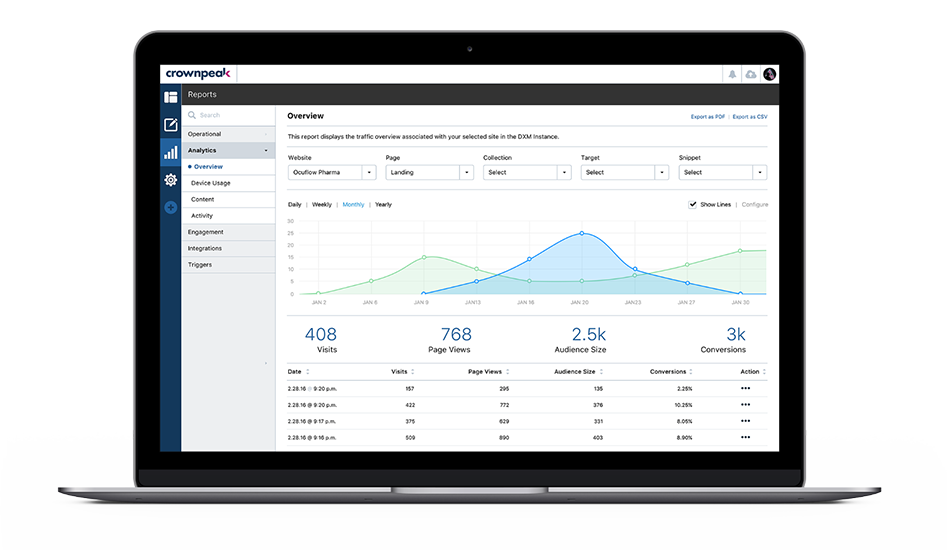Screen dimensions: 947x550
Task: Collapse the Analytics section in sidebar
Action: pos(266,150)
